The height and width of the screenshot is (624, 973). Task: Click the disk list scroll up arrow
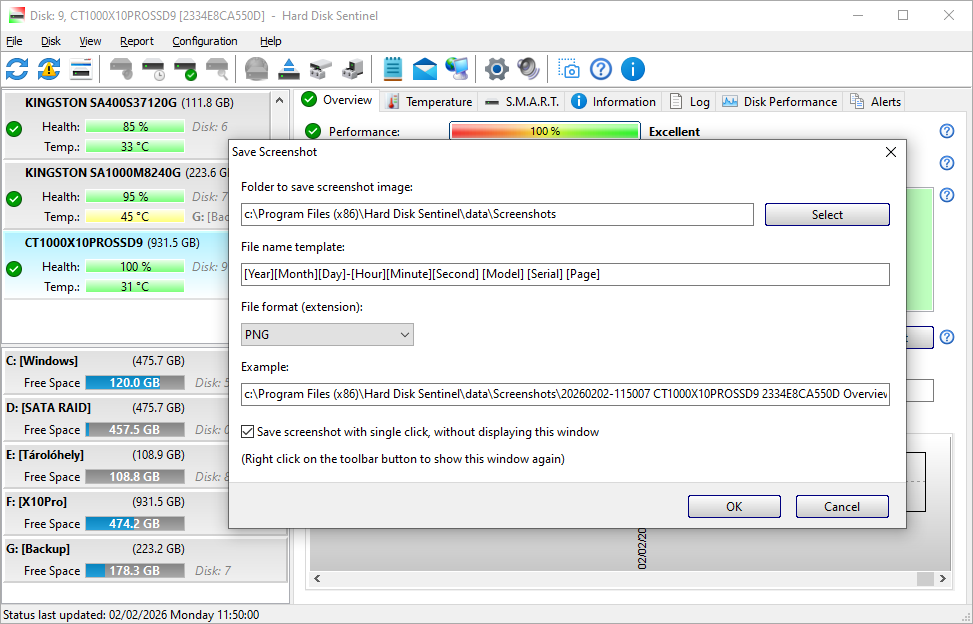pos(279,100)
